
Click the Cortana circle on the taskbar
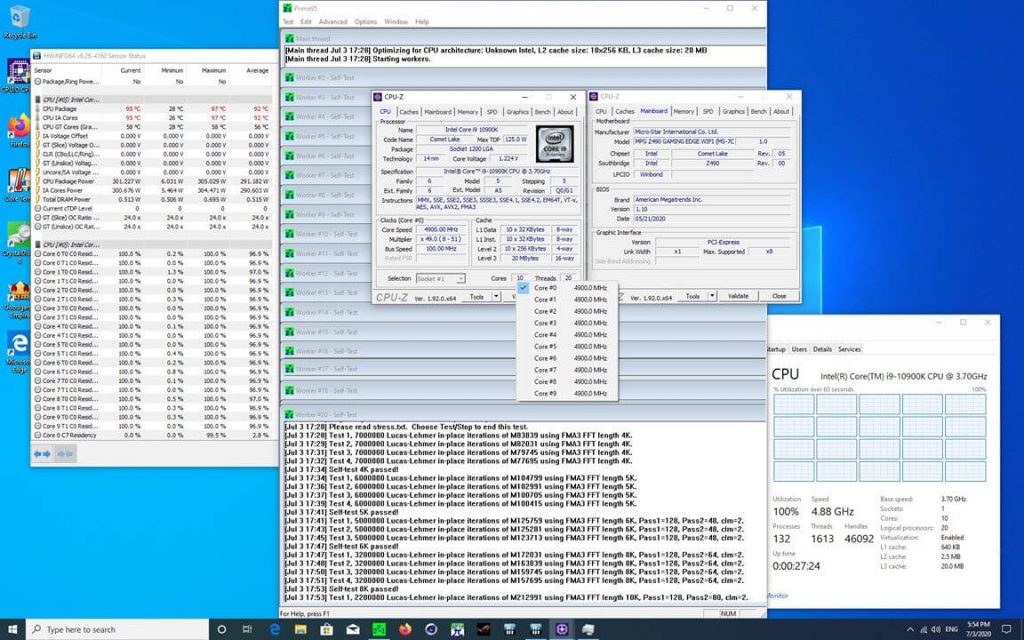pyautogui.click(x=221, y=630)
